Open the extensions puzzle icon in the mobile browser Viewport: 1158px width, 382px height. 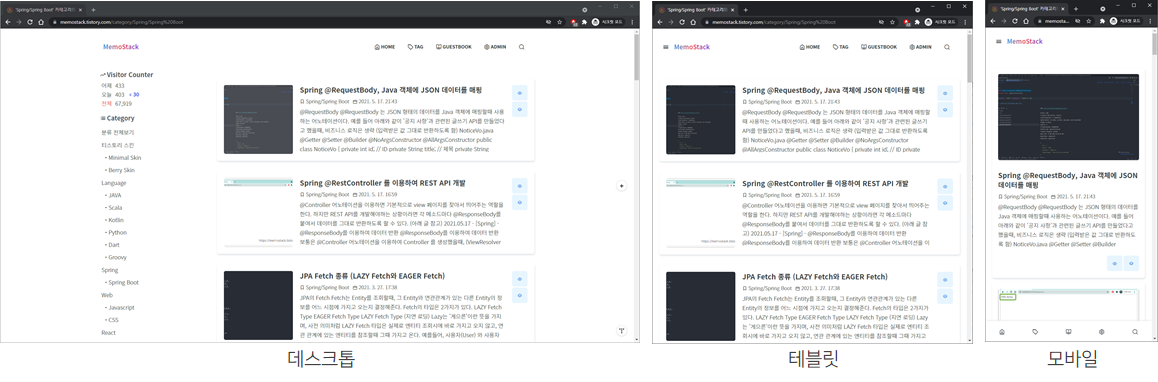(x=1103, y=22)
